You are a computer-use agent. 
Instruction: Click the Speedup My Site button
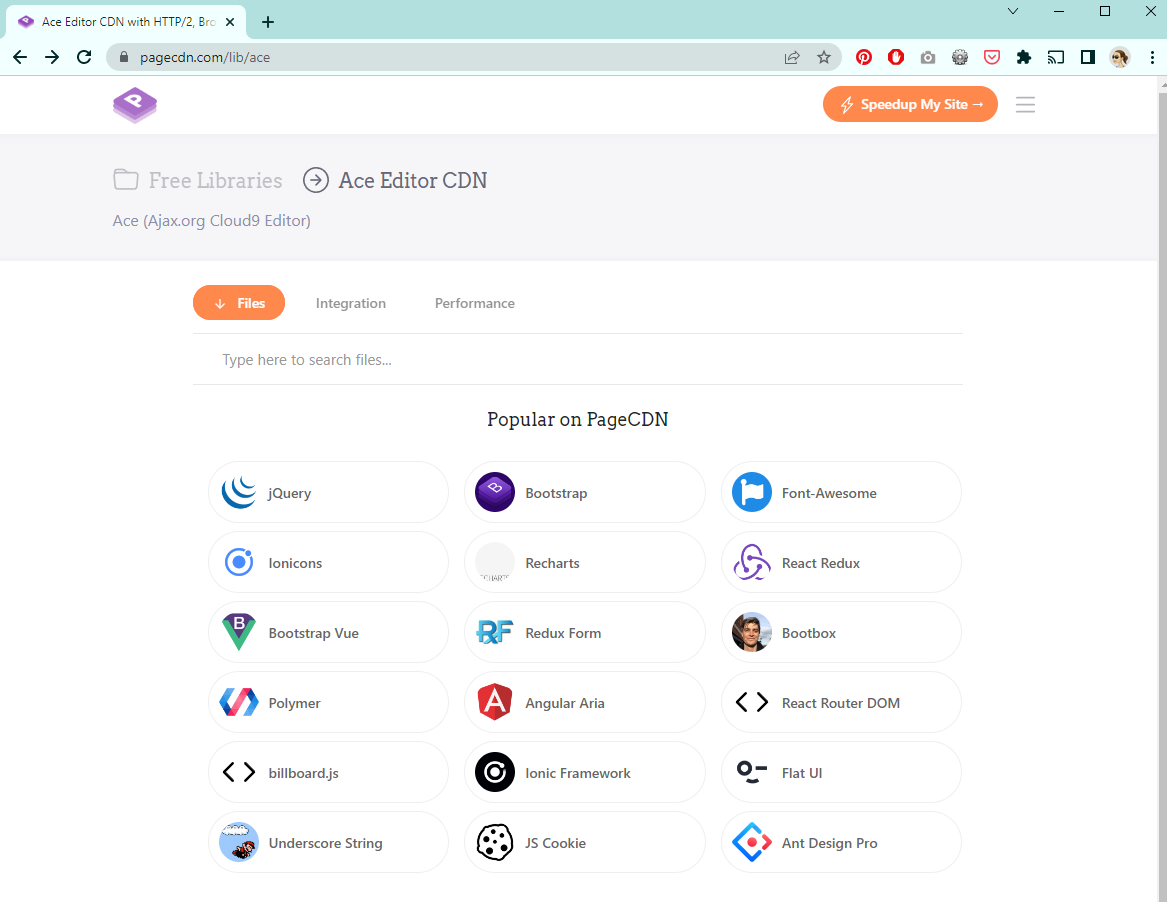(x=910, y=104)
